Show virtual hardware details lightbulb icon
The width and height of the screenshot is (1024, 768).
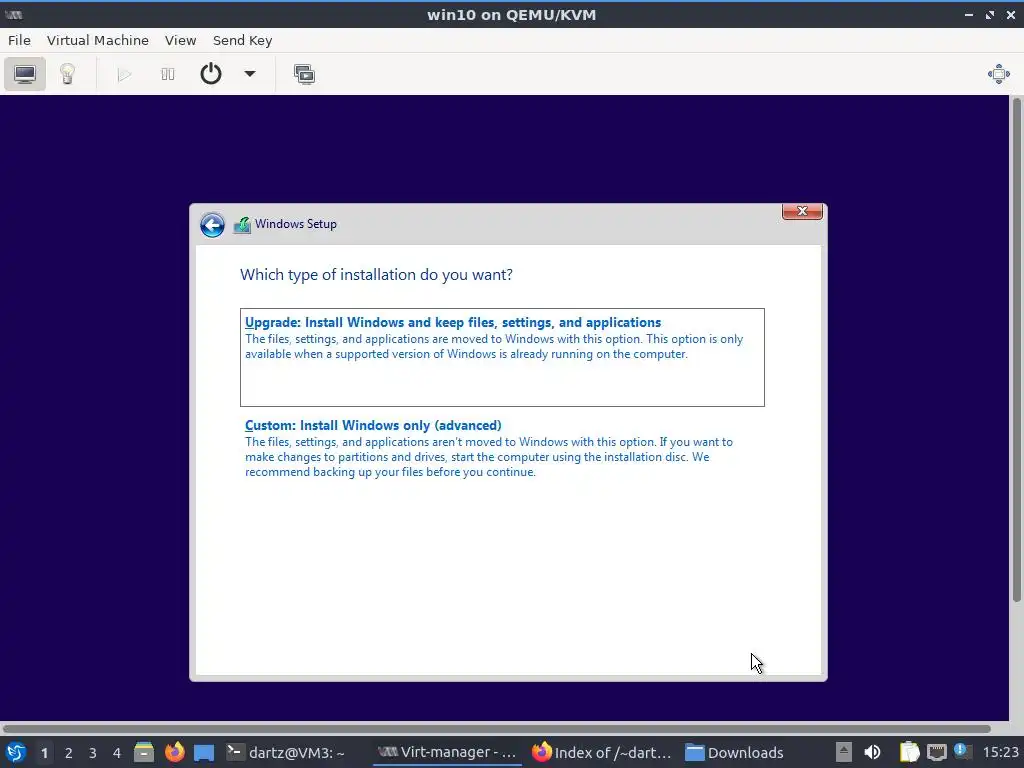(x=67, y=74)
